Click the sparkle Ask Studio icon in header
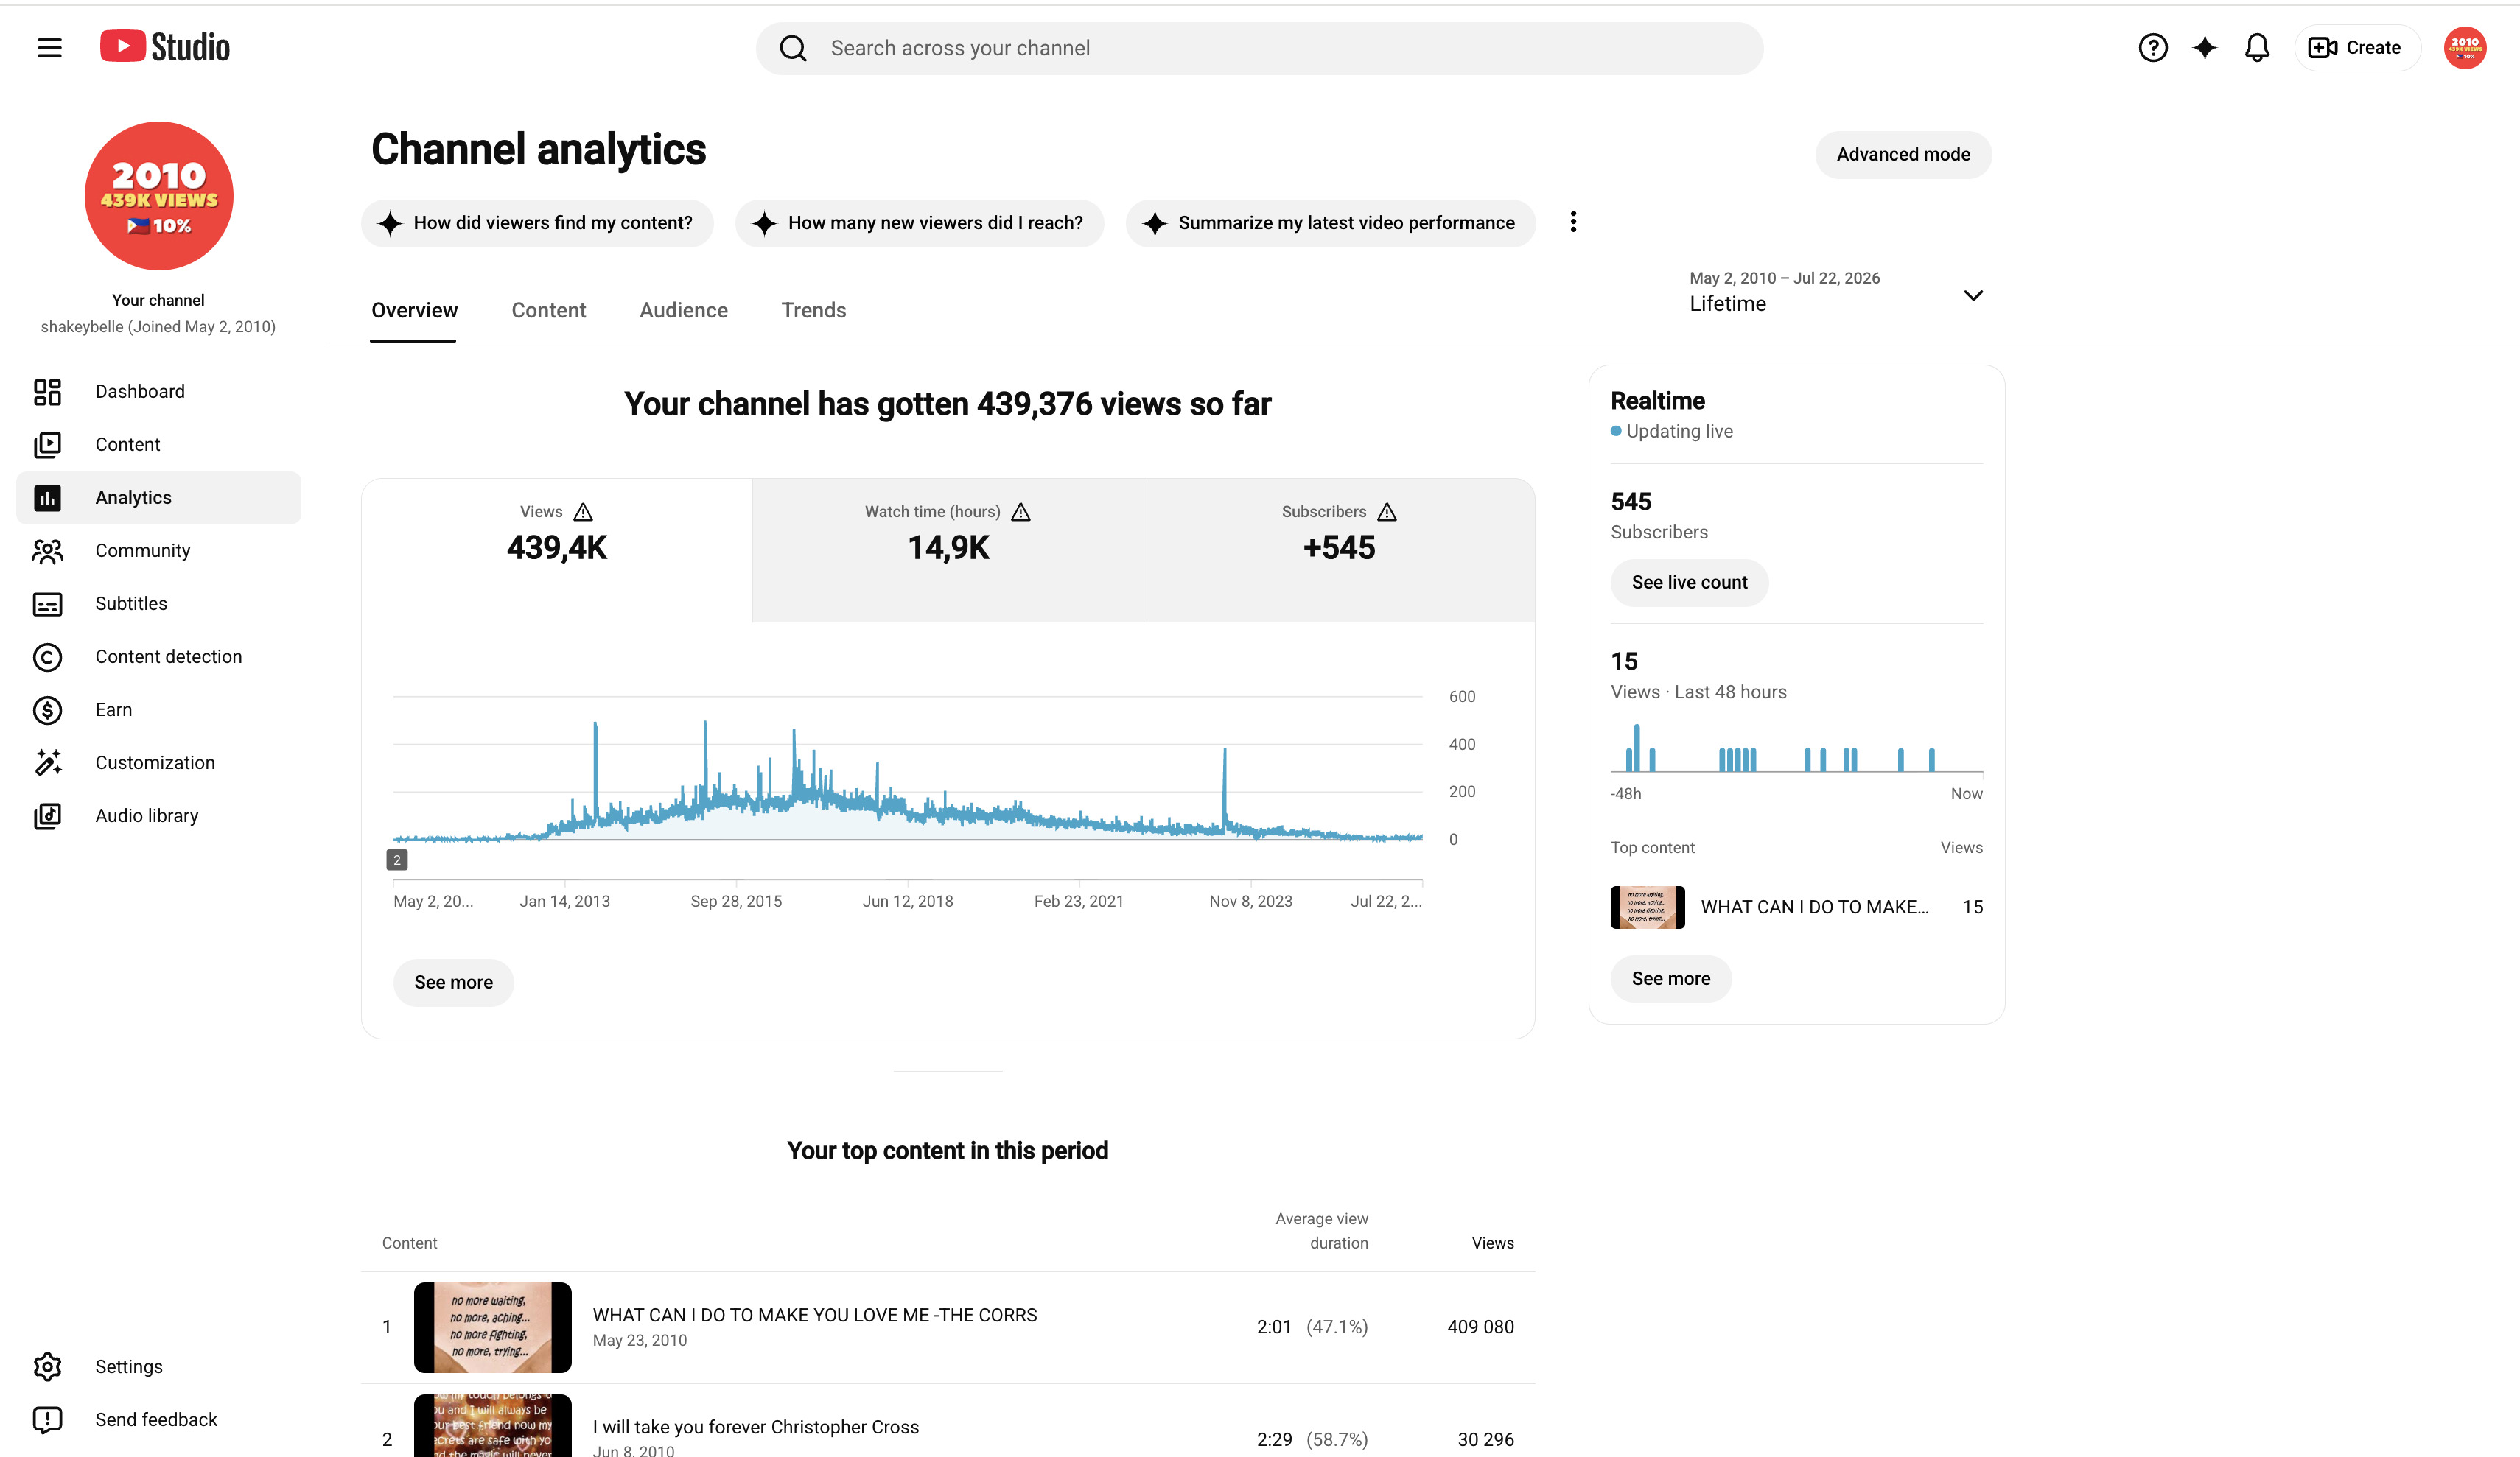The width and height of the screenshot is (2520, 1457). coord(2205,48)
